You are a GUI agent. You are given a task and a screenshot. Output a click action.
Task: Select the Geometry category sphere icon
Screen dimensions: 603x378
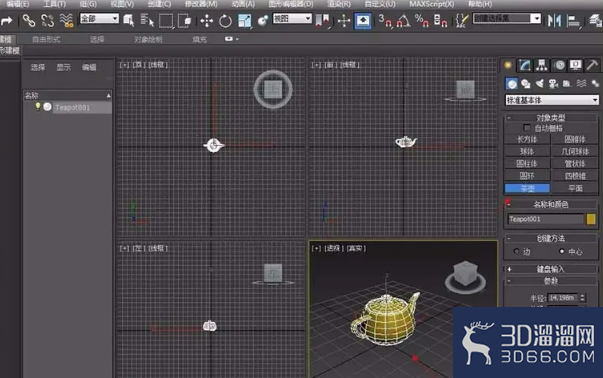(x=511, y=83)
